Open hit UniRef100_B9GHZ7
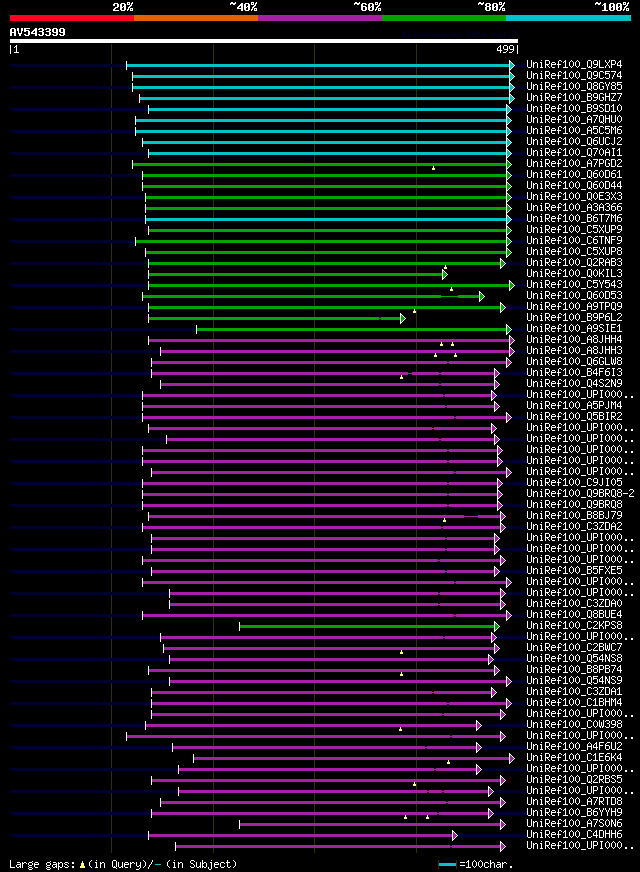Image resolution: width=640 pixels, height=872 pixels. click(x=574, y=97)
